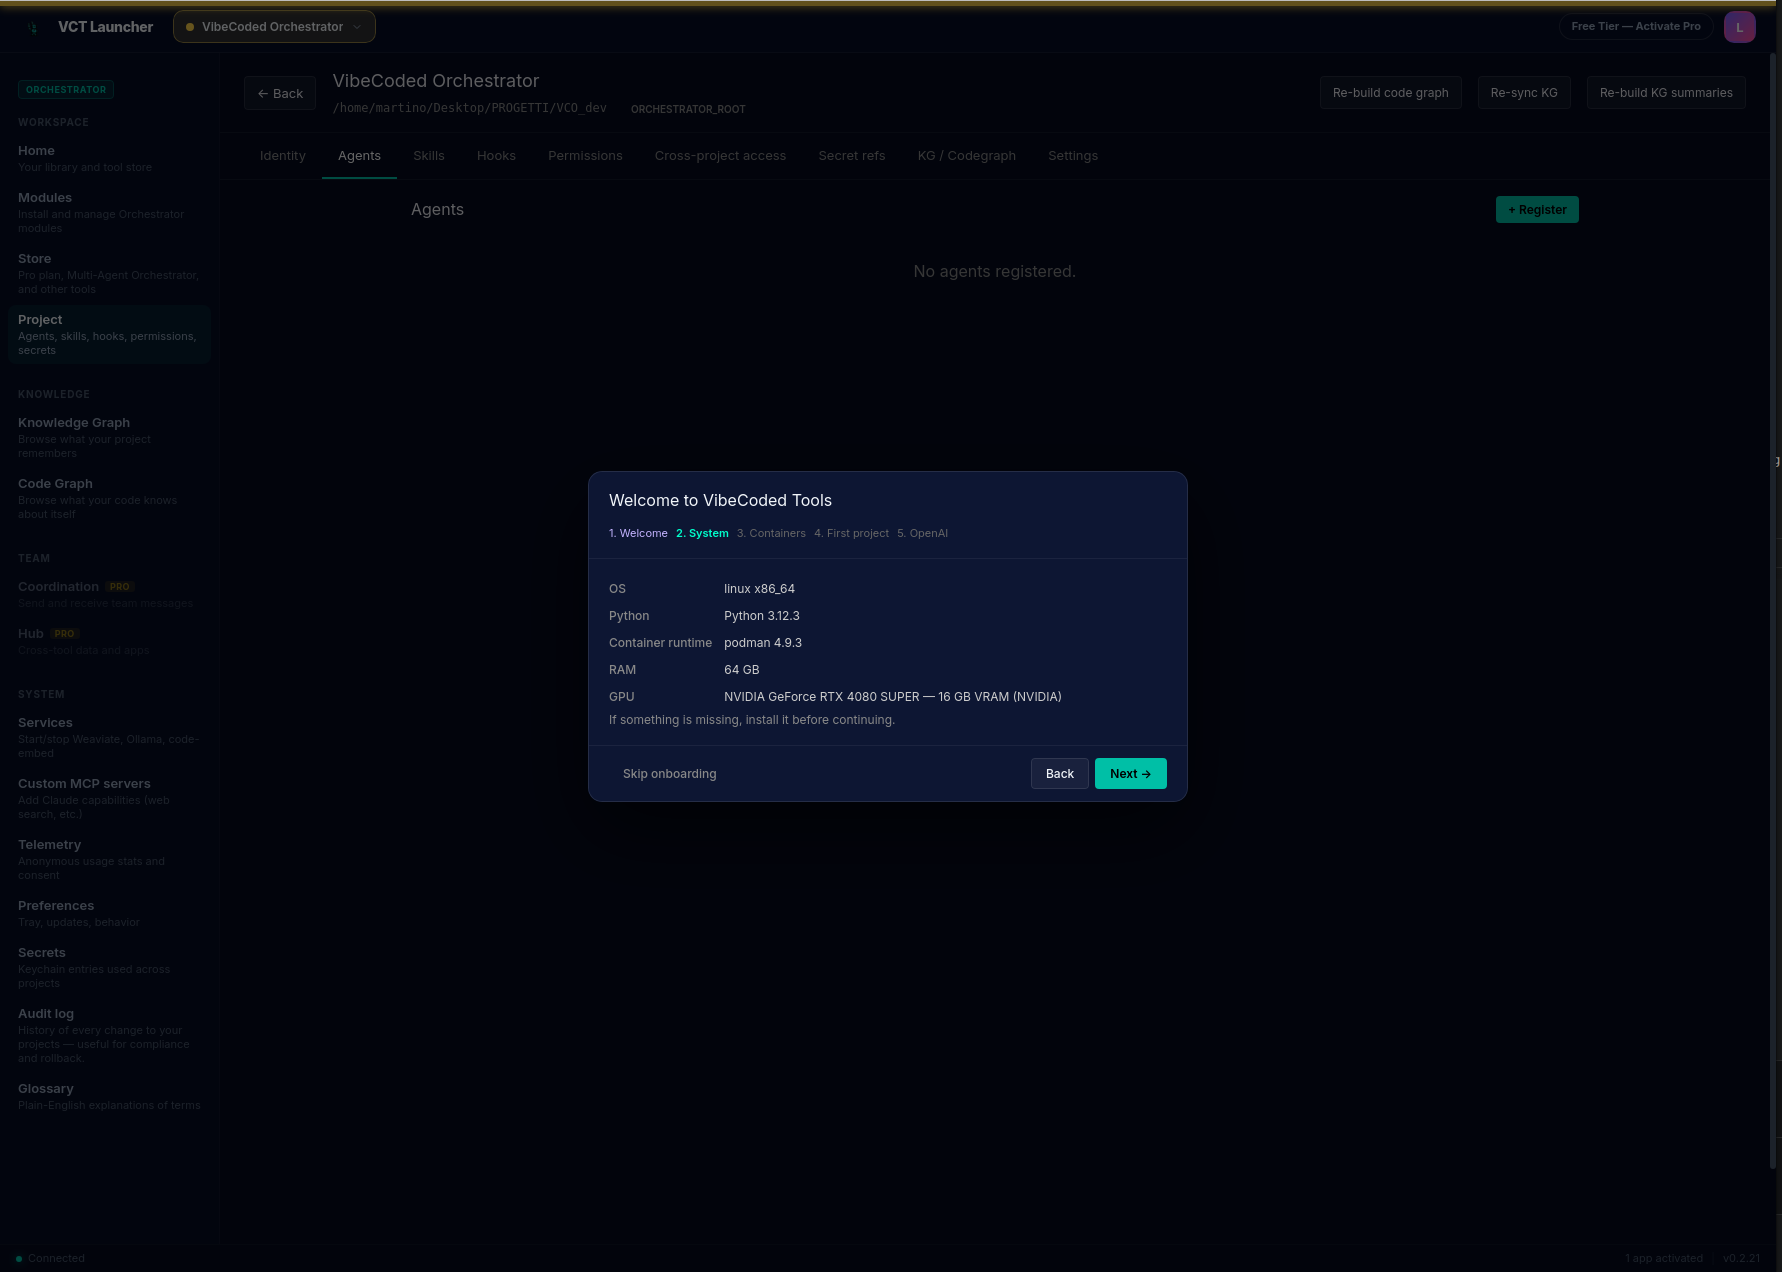Click the VCT Launcher logo icon
Screen dimensions: 1782x1272
click(33, 27)
